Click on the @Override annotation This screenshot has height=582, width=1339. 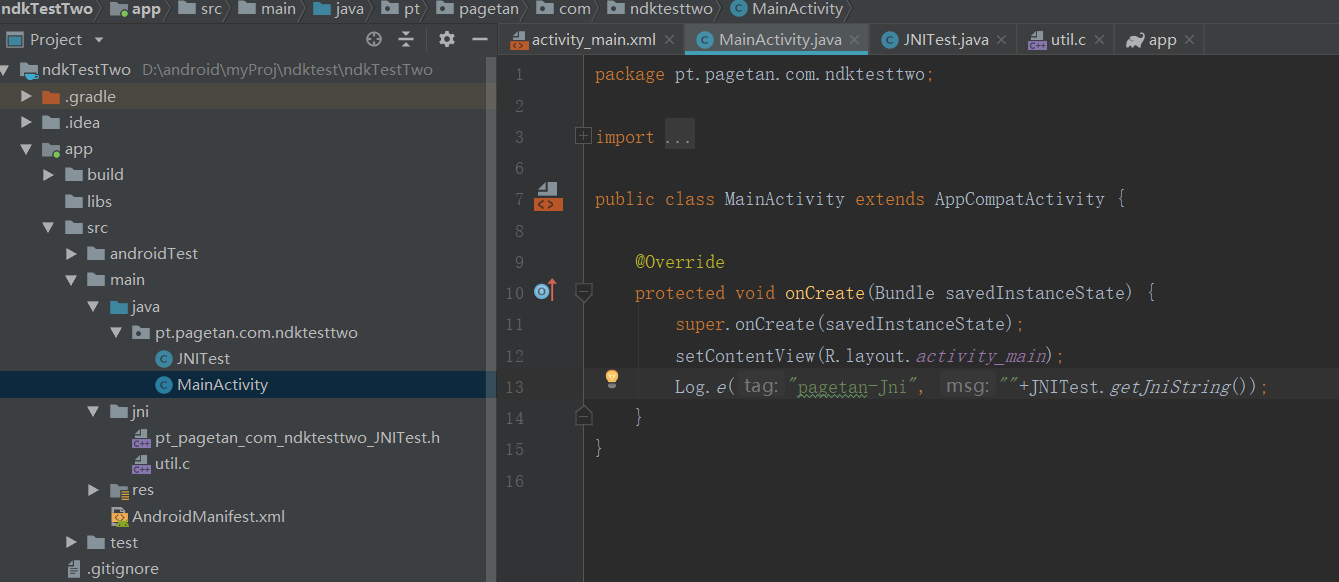point(680,262)
